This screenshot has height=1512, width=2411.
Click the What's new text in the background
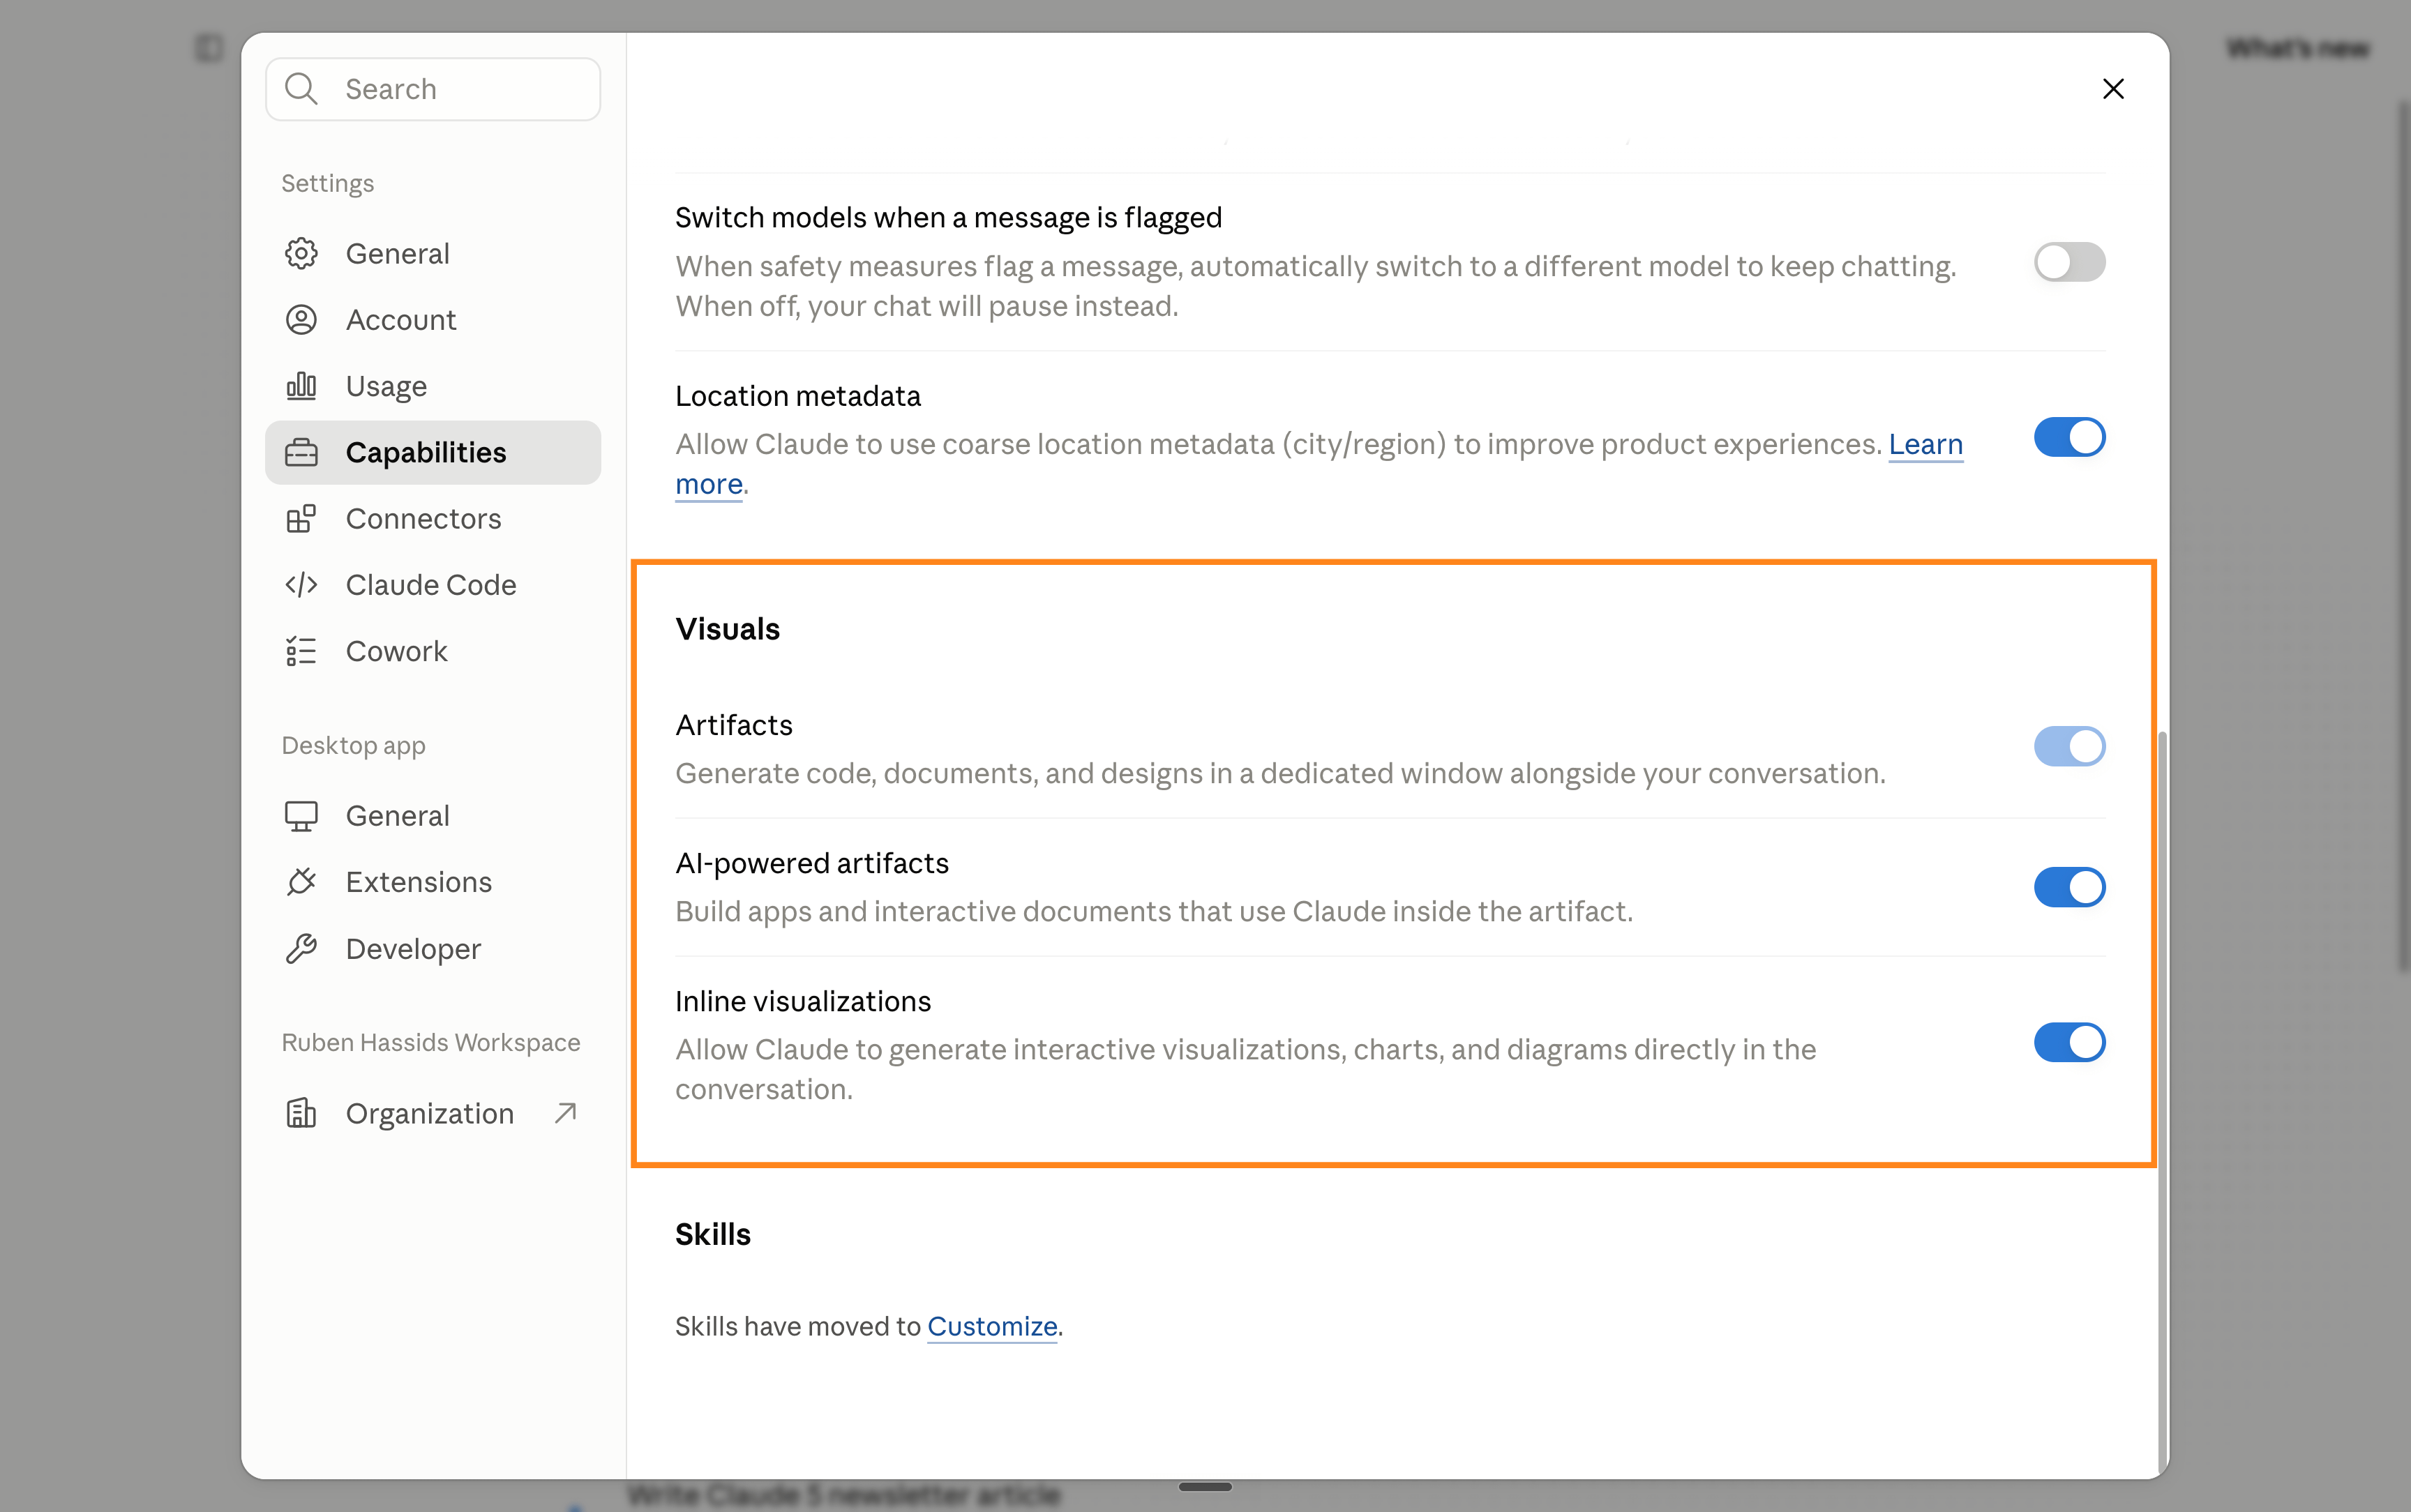(2298, 48)
